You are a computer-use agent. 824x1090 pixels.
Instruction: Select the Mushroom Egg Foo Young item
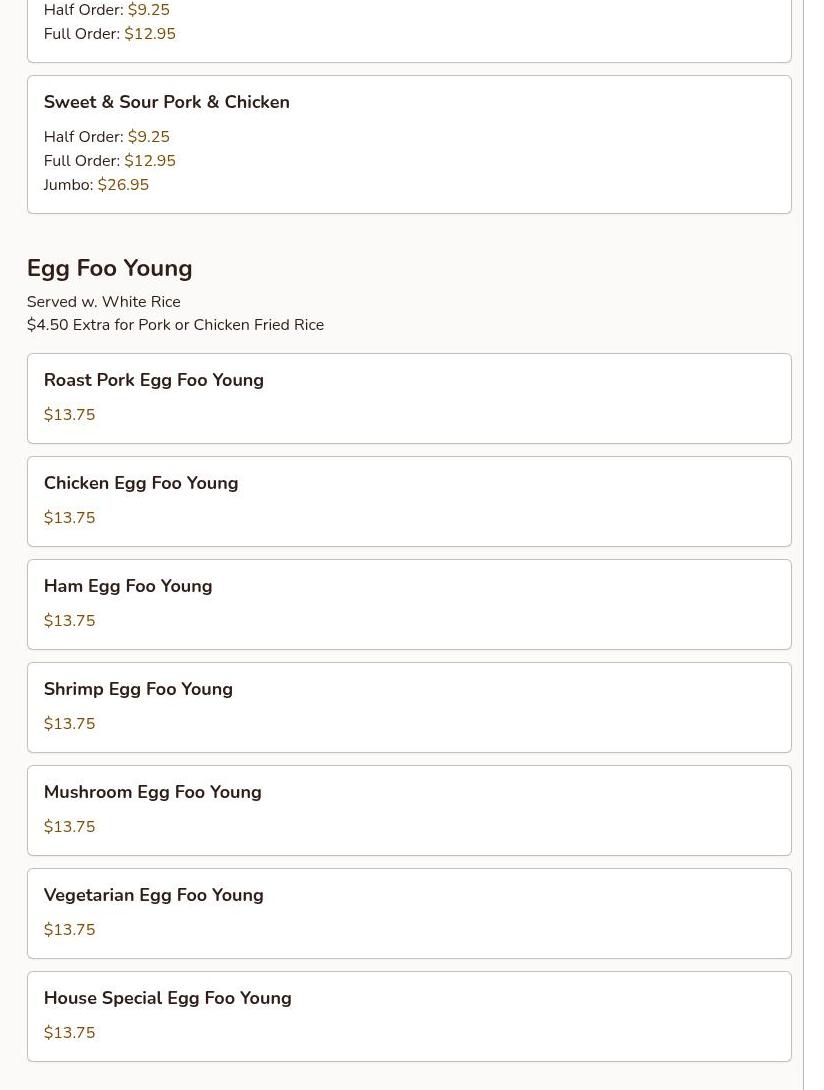152,792
